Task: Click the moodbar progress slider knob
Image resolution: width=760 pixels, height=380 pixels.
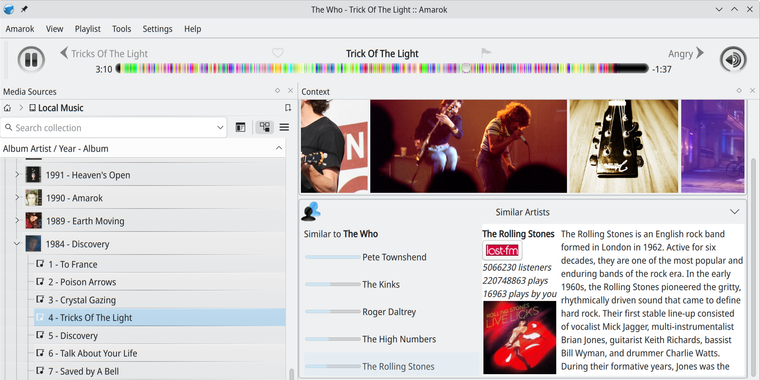Action: (466, 68)
